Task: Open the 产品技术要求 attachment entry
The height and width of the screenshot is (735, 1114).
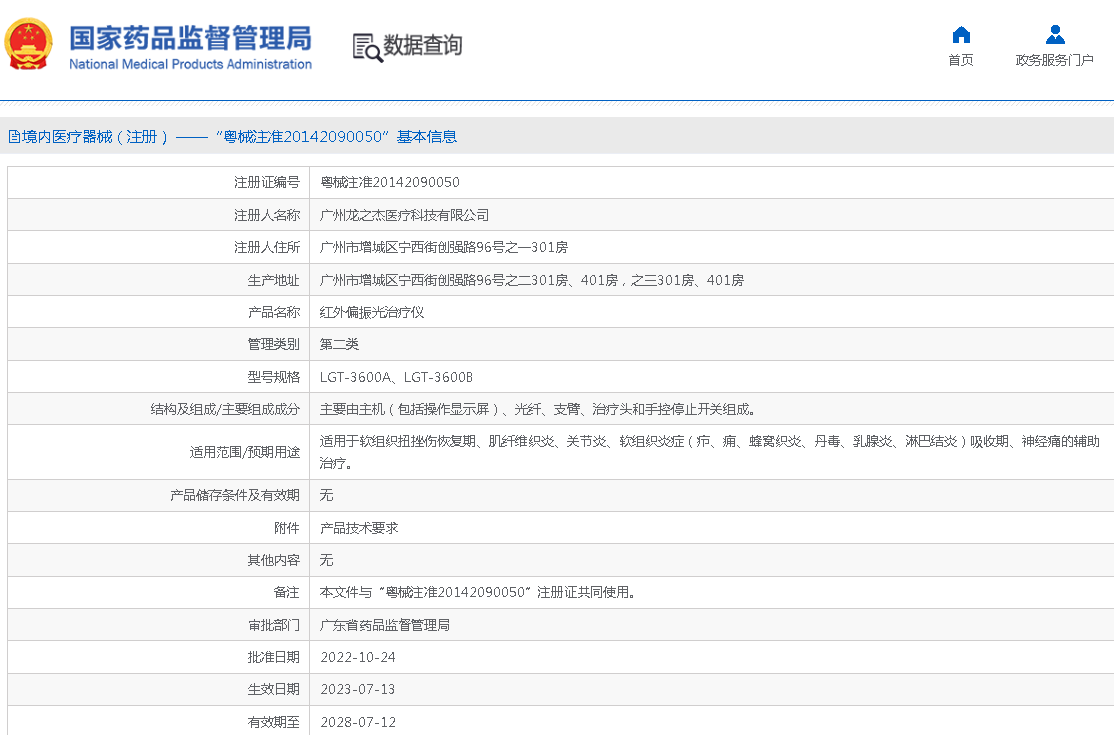Action: click(x=359, y=528)
